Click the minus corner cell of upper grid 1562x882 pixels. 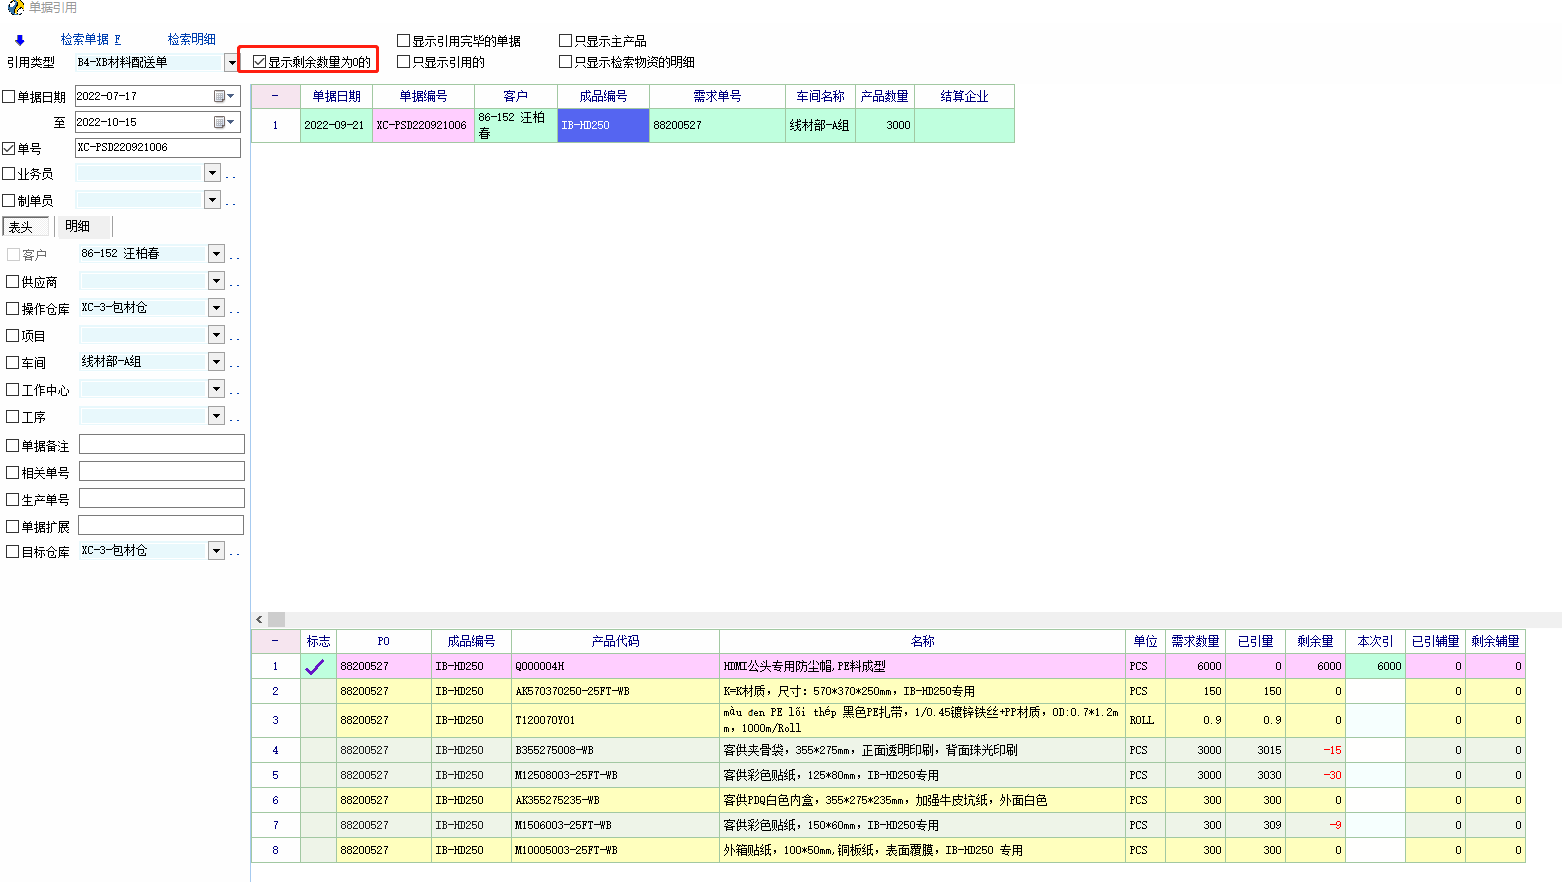(x=275, y=96)
